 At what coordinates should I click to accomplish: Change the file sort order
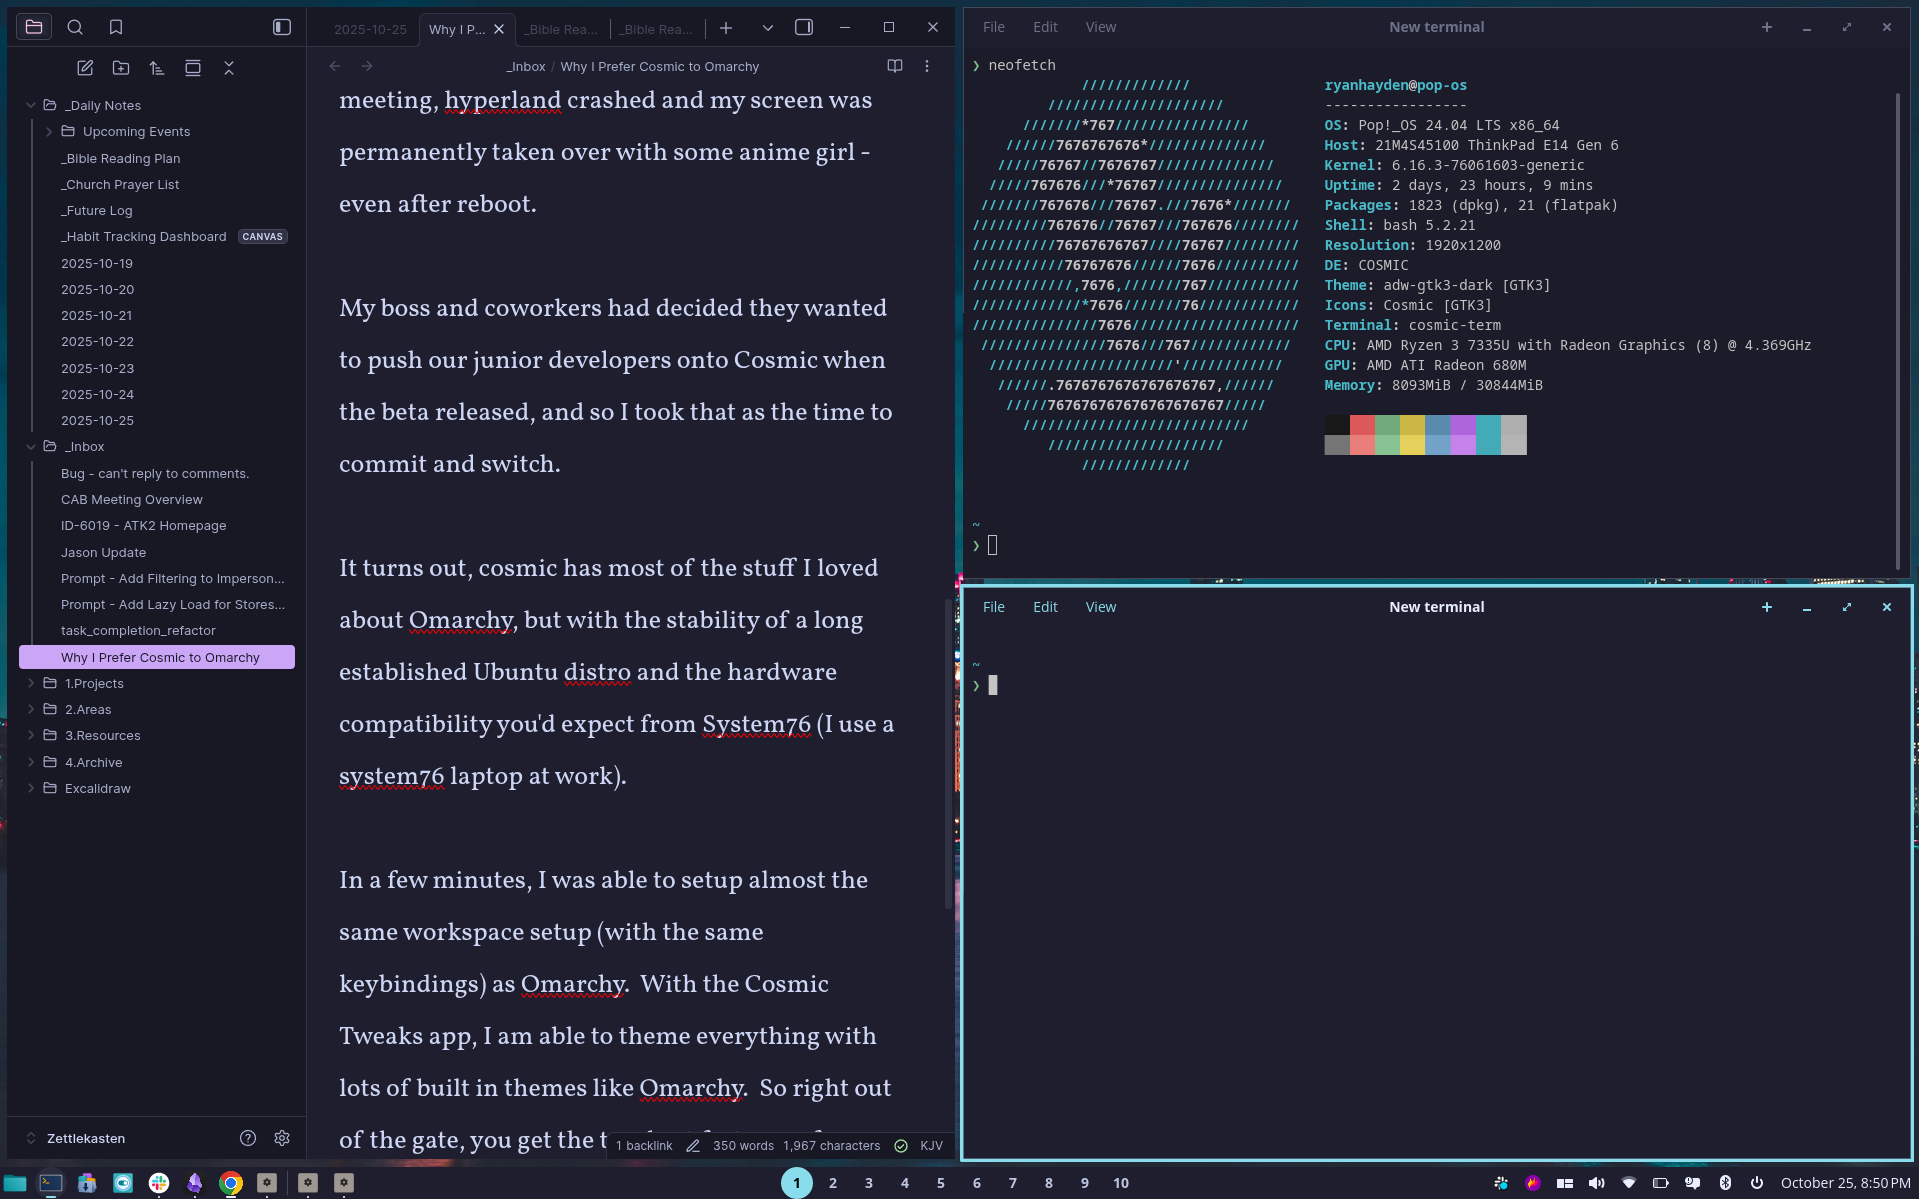pos(157,68)
